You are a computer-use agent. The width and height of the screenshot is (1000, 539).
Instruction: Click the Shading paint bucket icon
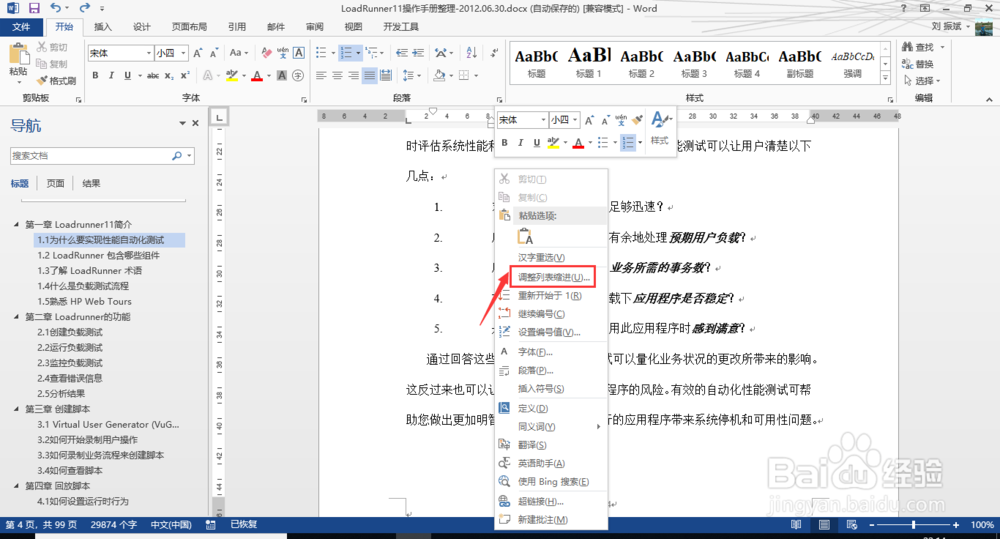[439, 75]
